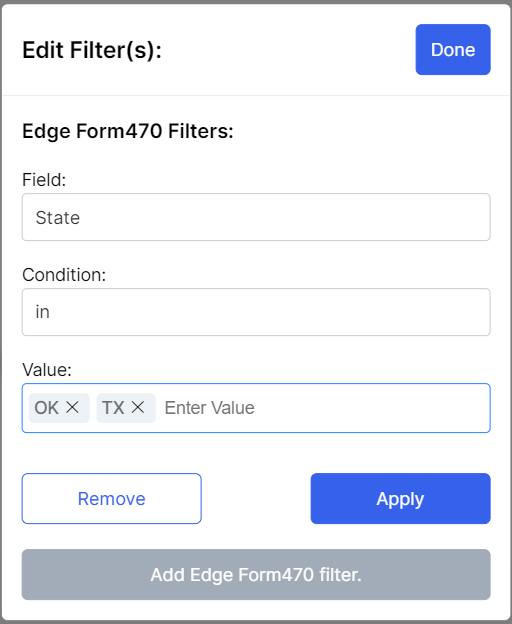This screenshot has height=624, width=512.
Task: Select the OK tag chip text
Action: pyautogui.click(x=47, y=408)
